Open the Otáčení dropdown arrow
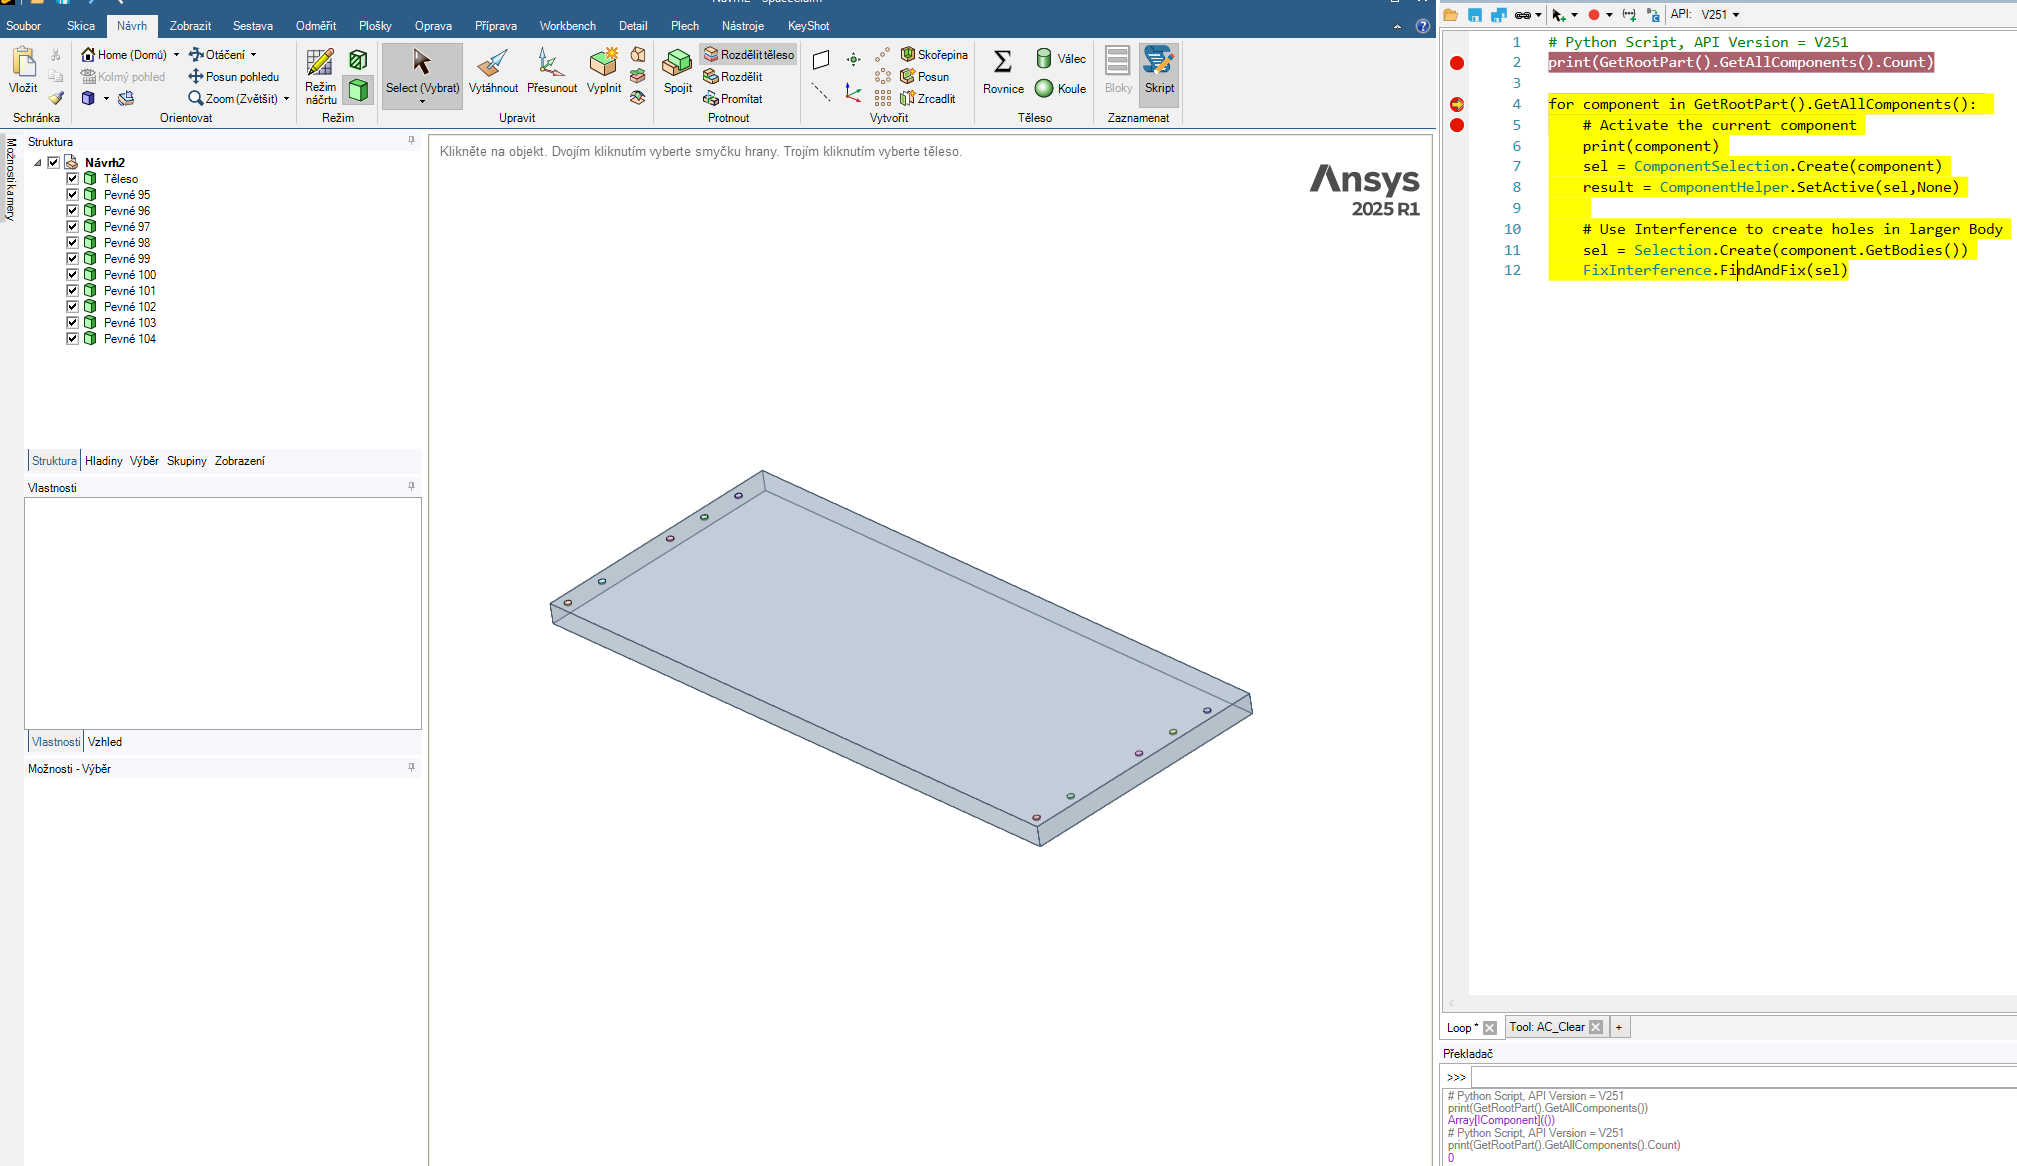2017x1166 pixels. click(x=254, y=55)
